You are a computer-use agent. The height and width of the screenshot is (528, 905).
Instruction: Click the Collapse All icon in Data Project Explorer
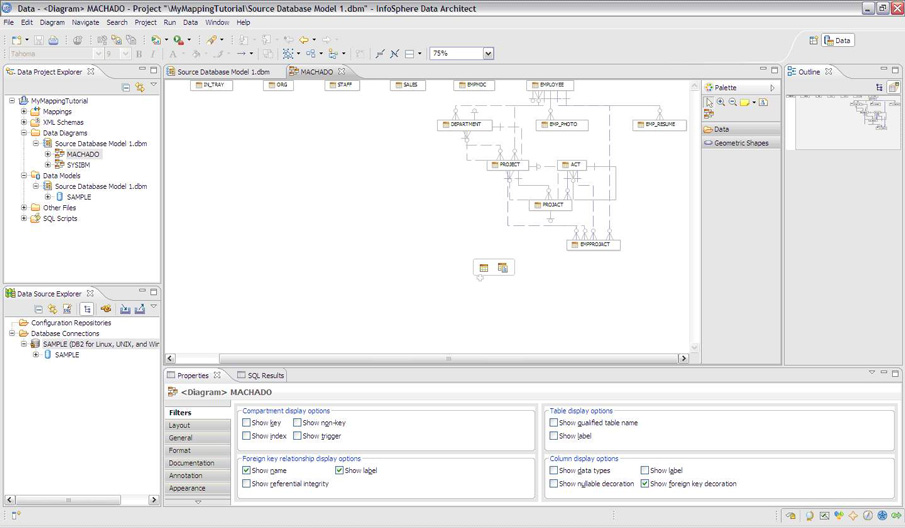(126, 87)
